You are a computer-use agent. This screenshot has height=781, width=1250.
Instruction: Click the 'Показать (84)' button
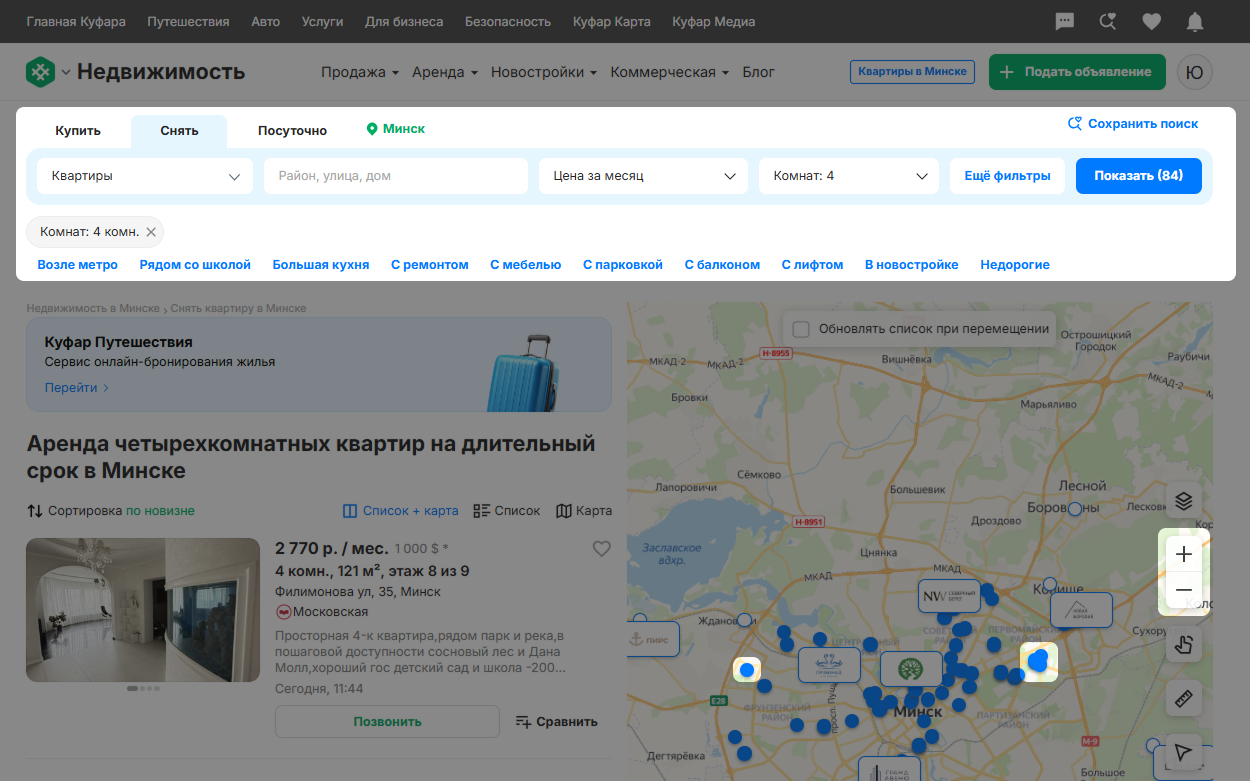[1139, 176]
